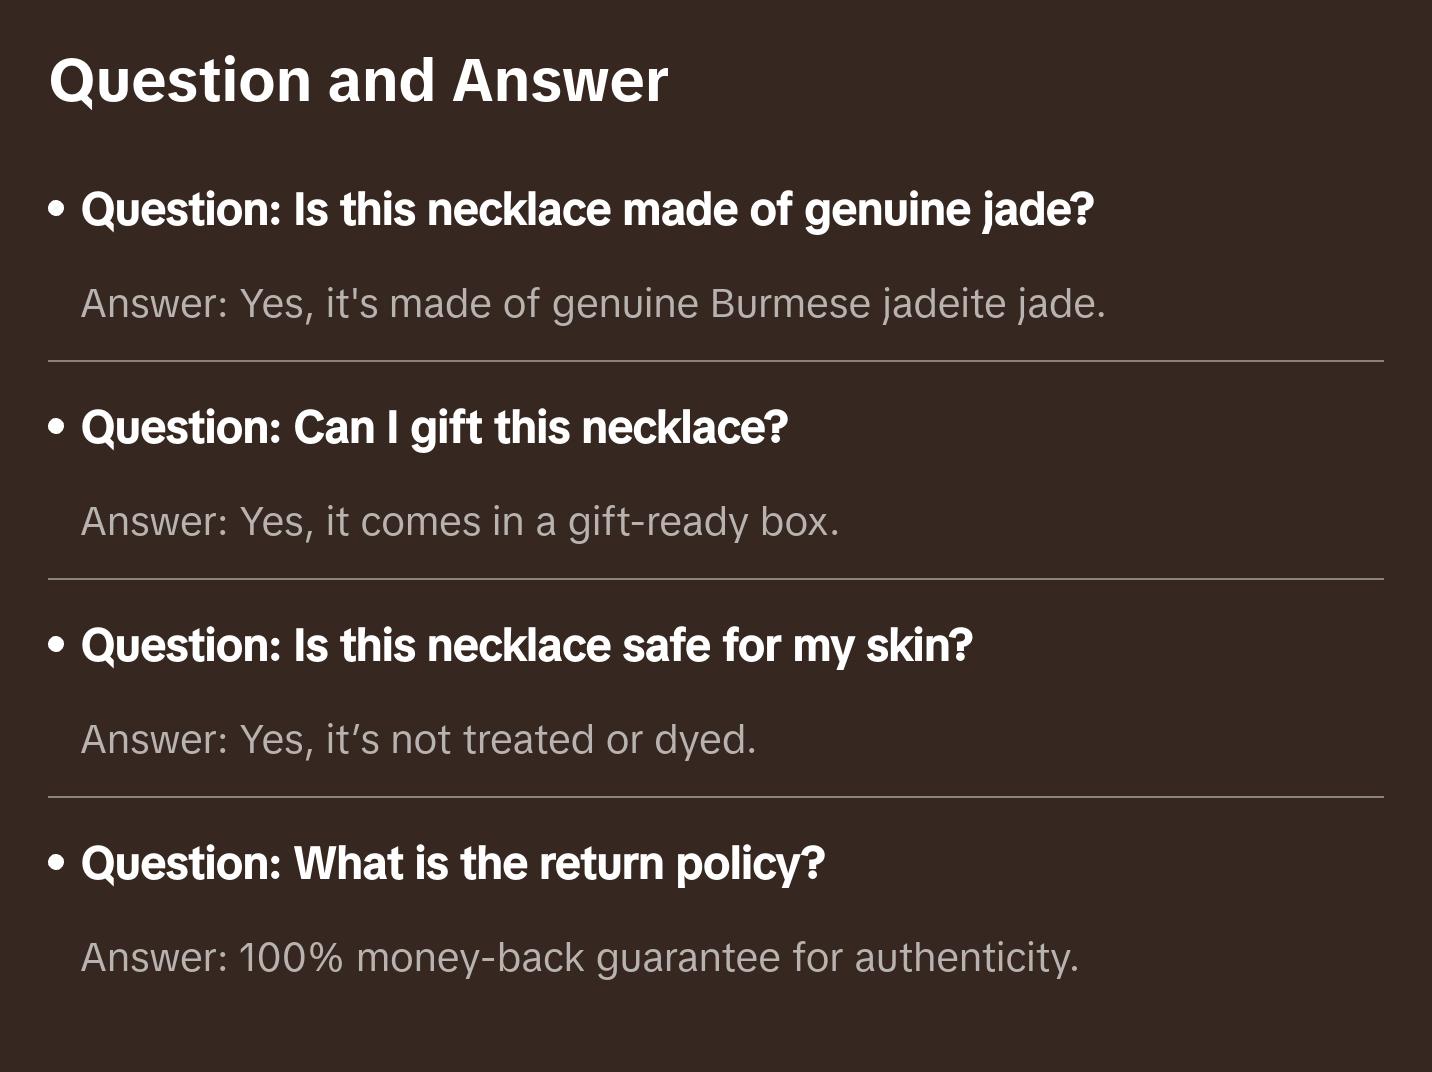The height and width of the screenshot is (1072, 1432).
Task: Click the money-back guarantee answer text
Action: [x=580, y=957]
